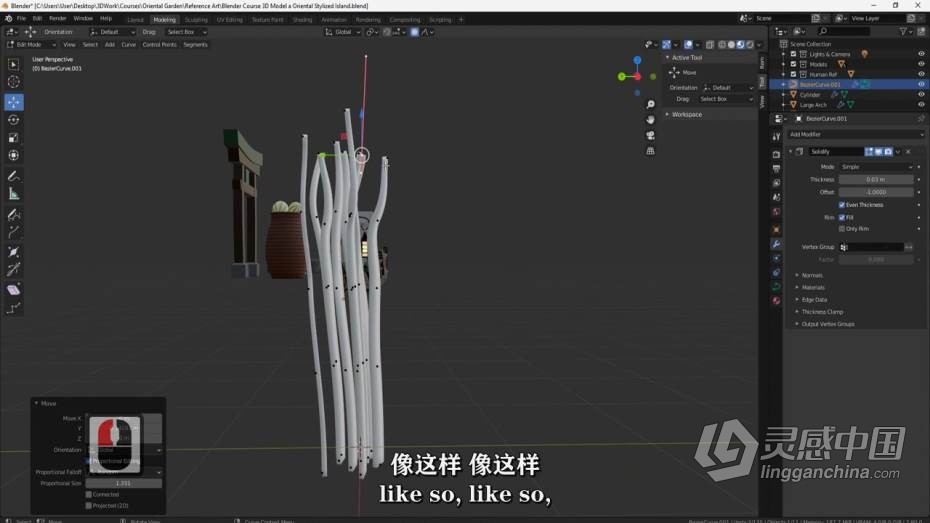Image resolution: width=930 pixels, height=523 pixels.
Task: Hide the Models collection via eye icon
Action: pos(921,64)
